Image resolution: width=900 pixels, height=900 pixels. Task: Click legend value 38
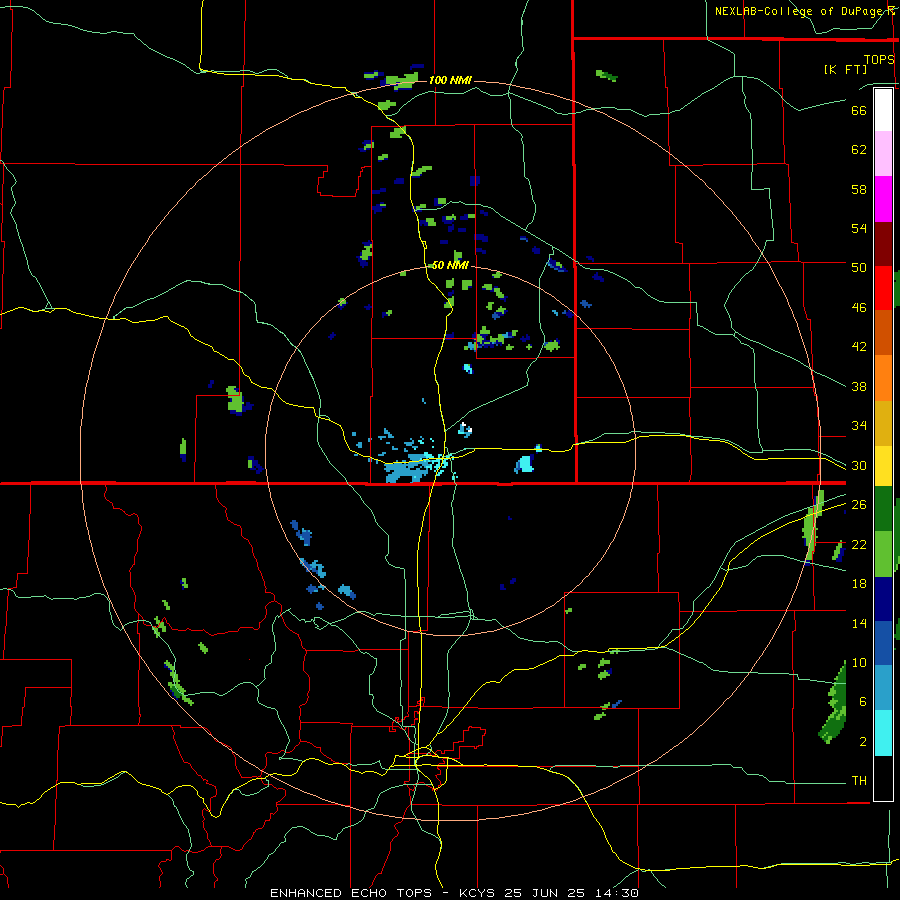pos(859,386)
